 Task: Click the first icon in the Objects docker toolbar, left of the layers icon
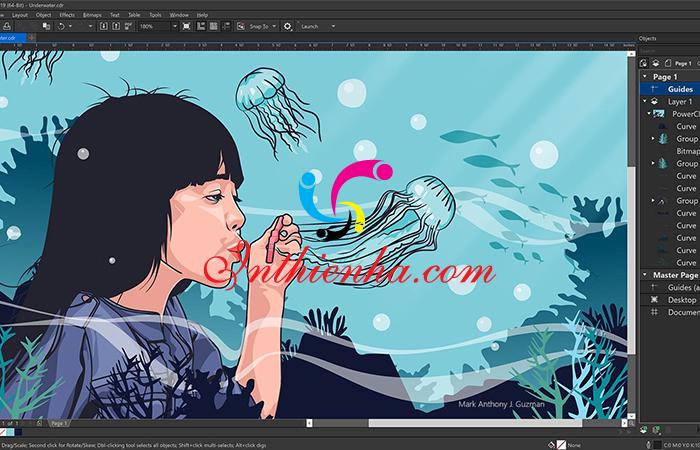643,63
